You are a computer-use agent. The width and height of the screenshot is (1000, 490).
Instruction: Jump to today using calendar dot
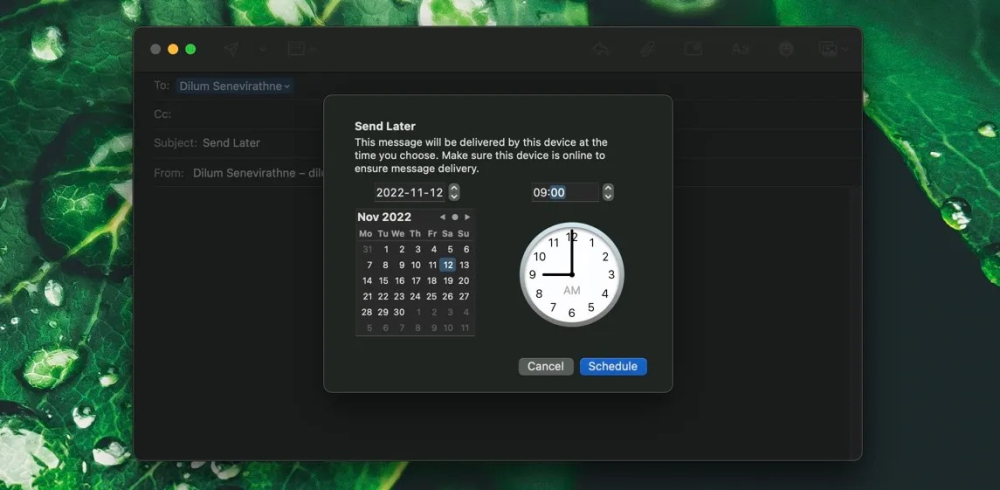455,218
